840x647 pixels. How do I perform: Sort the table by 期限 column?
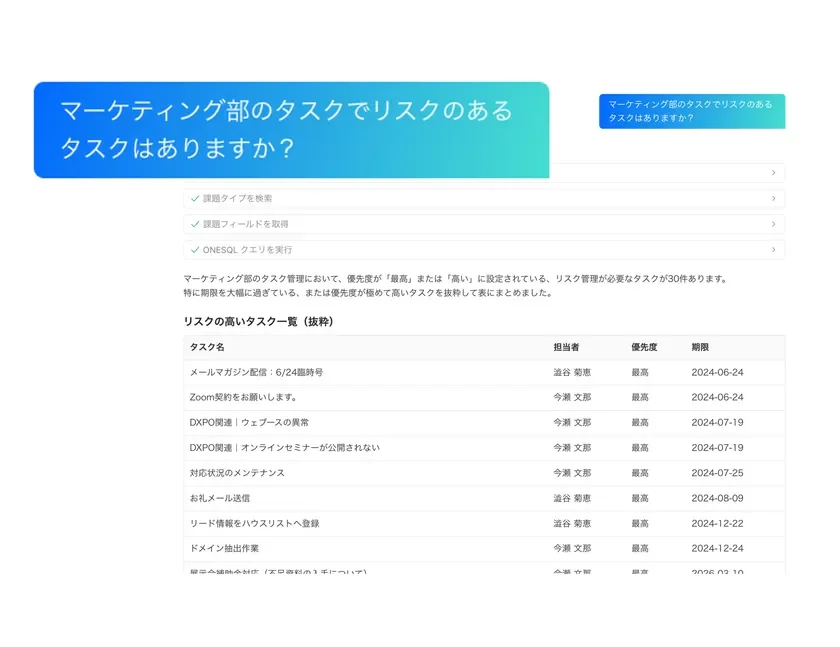pos(700,346)
